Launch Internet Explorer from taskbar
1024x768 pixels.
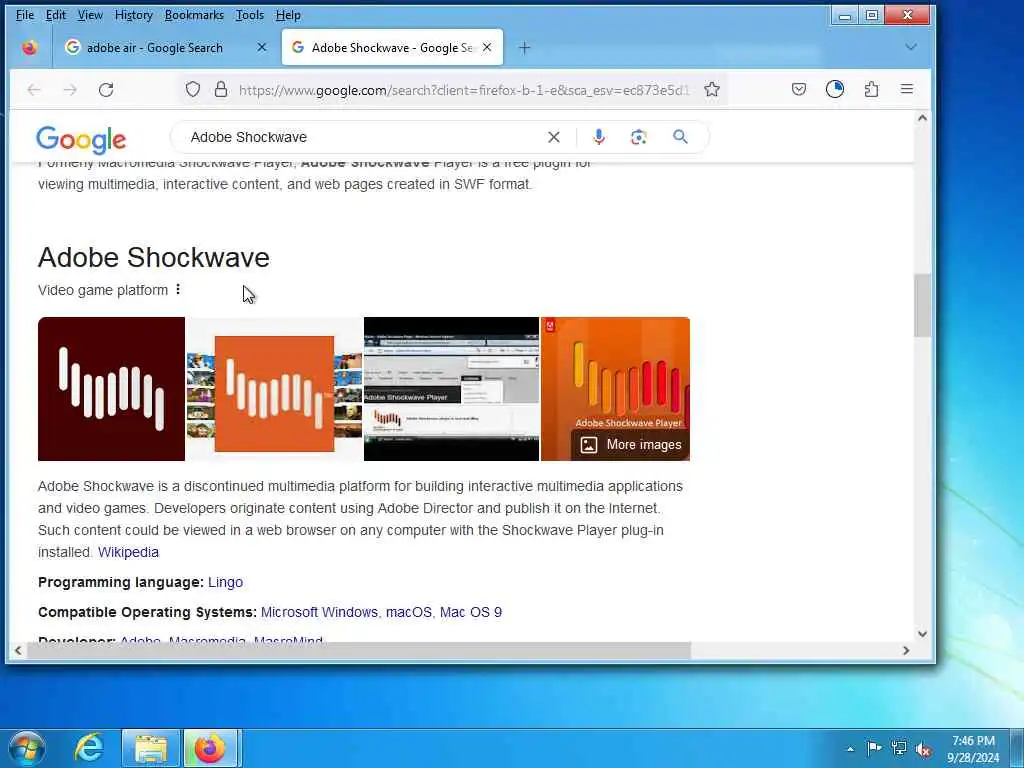pos(89,748)
